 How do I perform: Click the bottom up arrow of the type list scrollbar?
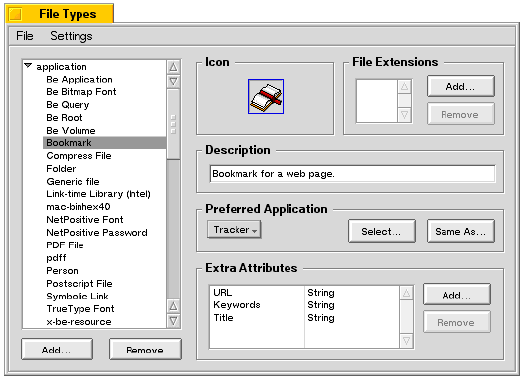[x=173, y=306]
